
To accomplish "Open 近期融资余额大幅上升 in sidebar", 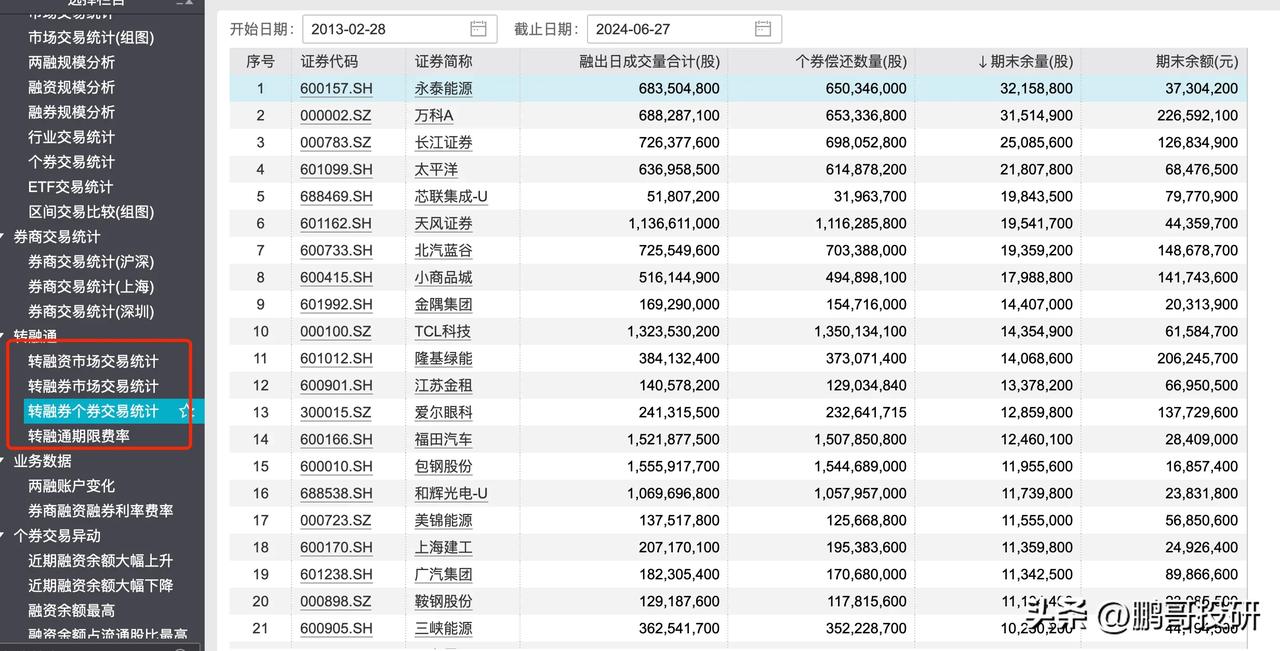I will click(x=100, y=561).
